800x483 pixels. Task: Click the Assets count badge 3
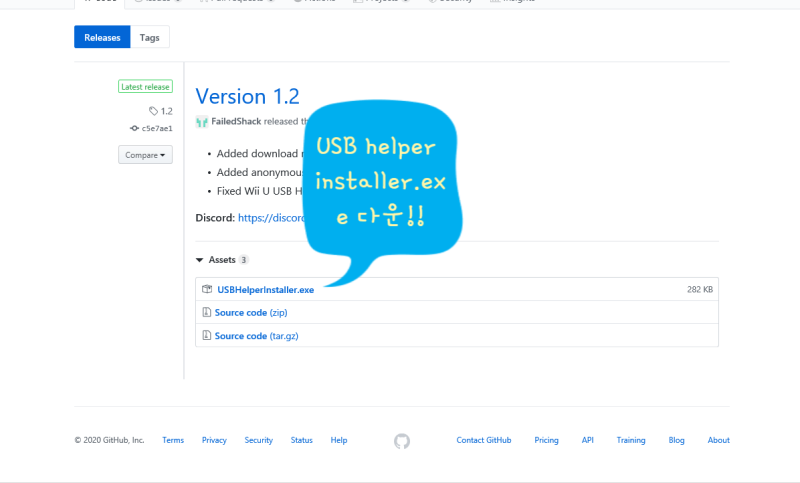point(244,260)
